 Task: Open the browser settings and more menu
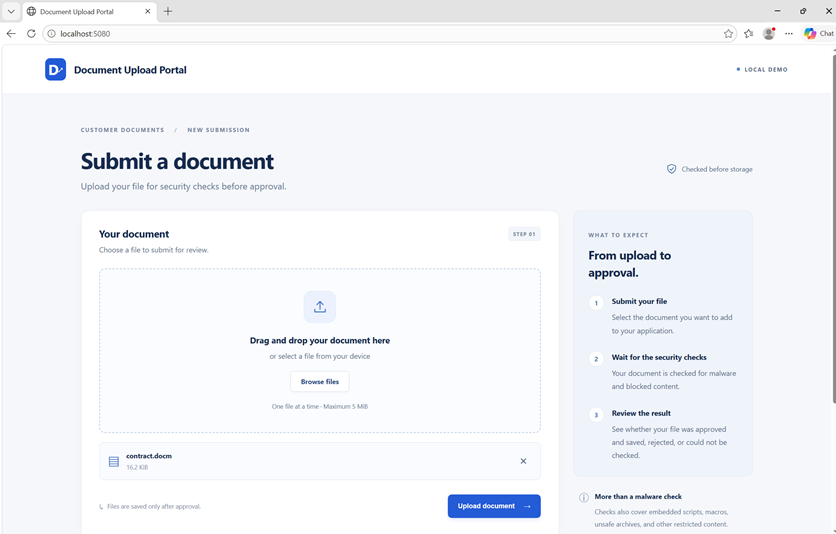click(789, 34)
